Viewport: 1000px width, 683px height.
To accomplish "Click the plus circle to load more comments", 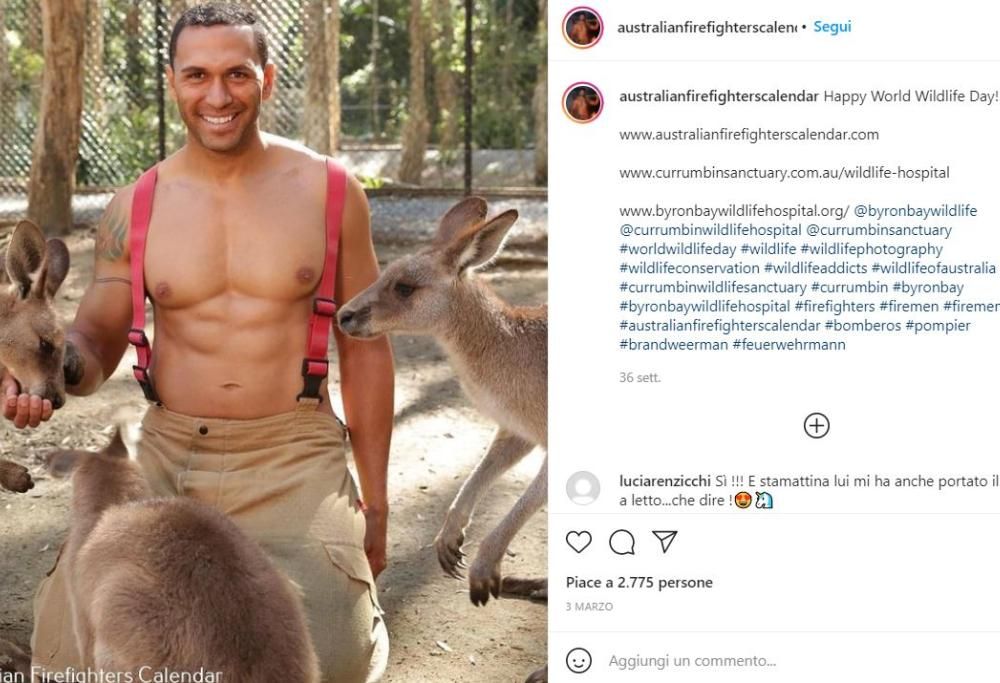I will tap(817, 425).
